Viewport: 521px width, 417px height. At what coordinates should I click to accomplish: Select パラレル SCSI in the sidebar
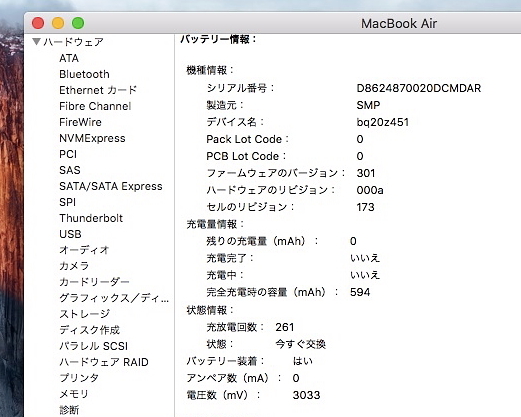[x=93, y=346]
